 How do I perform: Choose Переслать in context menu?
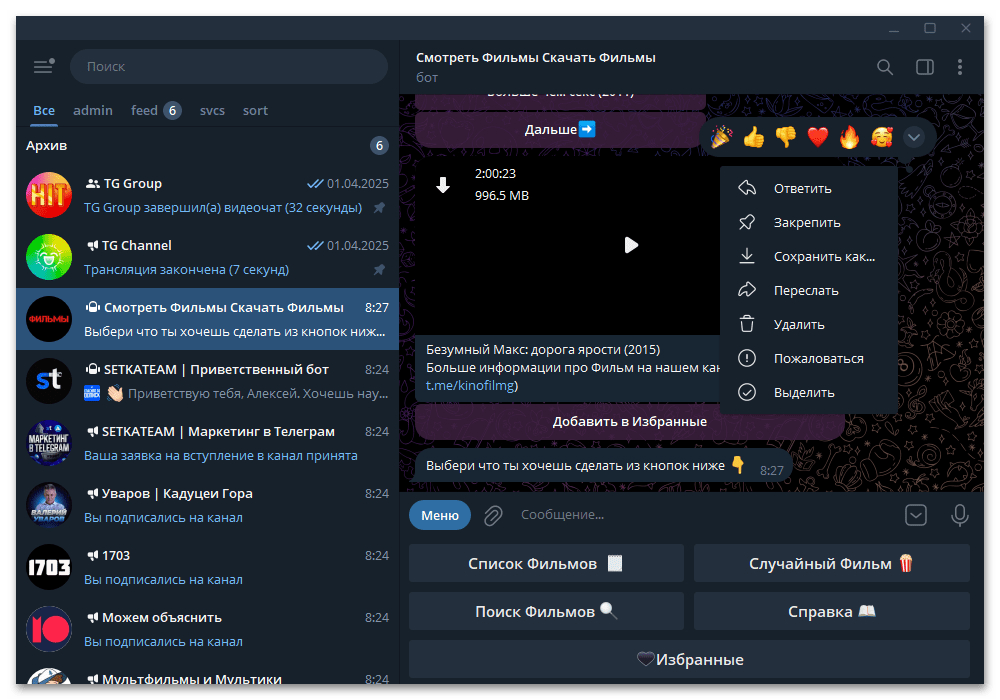tap(809, 291)
